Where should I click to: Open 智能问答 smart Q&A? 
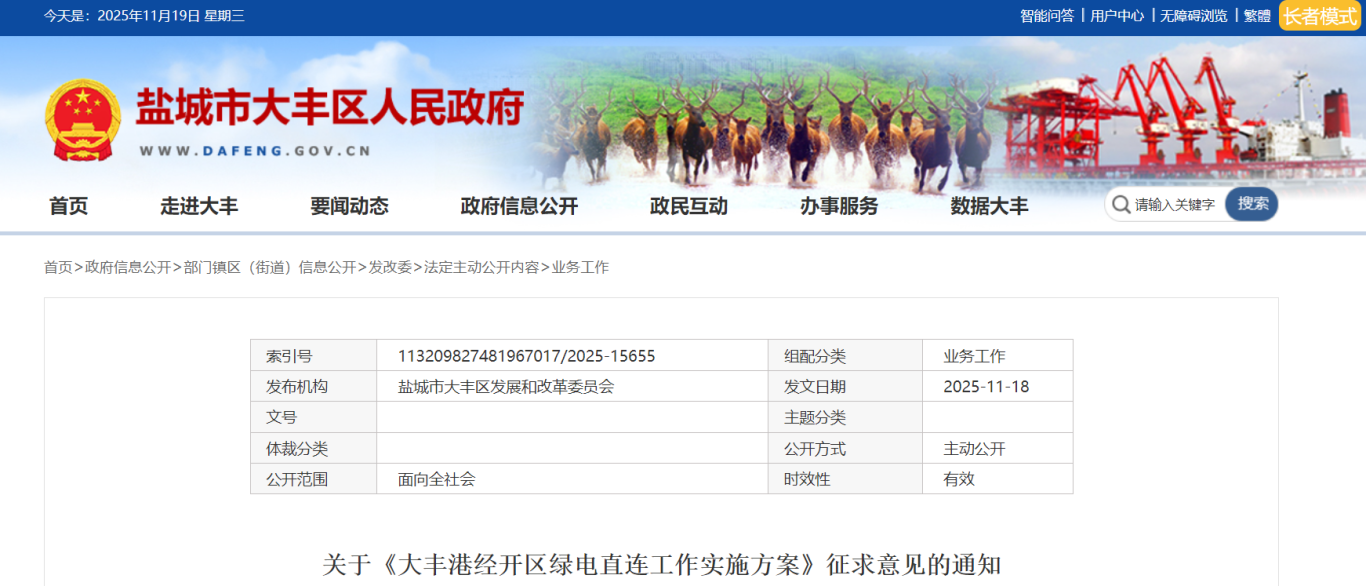point(1046,16)
